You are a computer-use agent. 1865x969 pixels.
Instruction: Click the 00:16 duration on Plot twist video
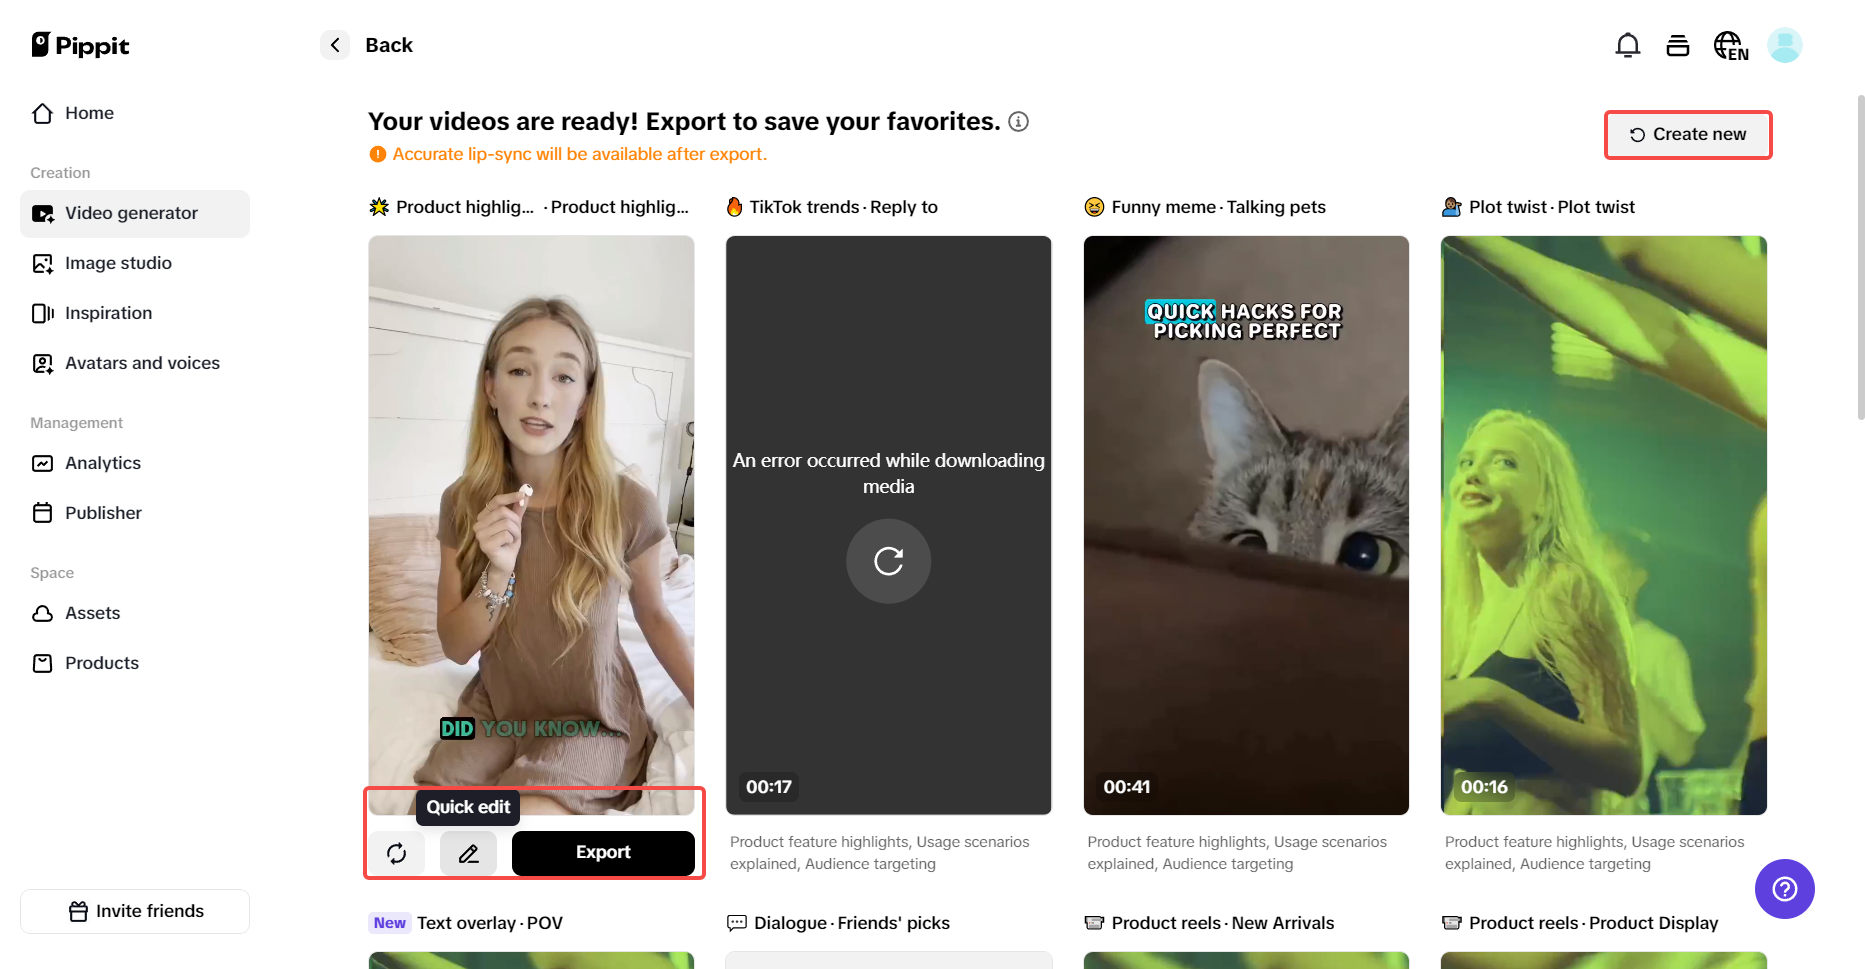click(1484, 787)
